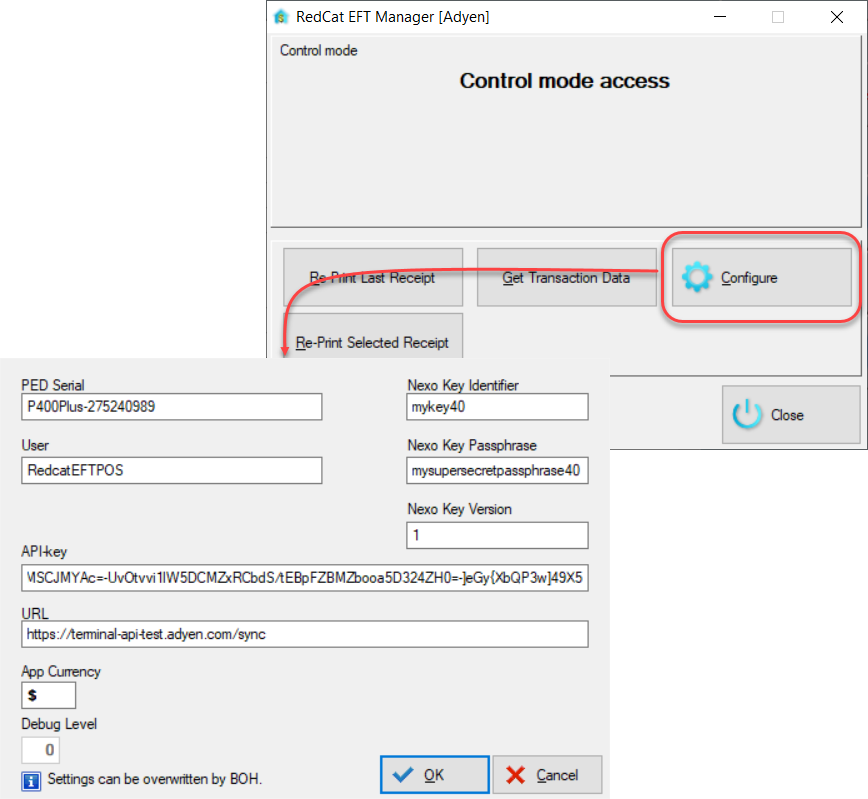Click the URL field with the Adyen address

tap(304, 634)
